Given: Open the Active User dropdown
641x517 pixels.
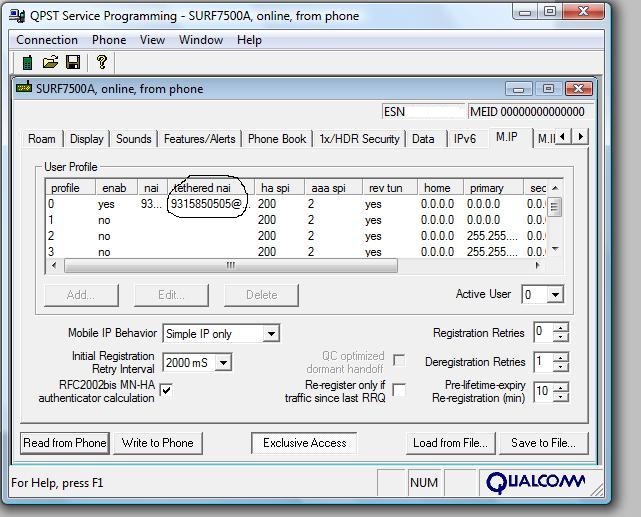Looking at the screenshot, I should pyautogui.click(x=555, y=295).
